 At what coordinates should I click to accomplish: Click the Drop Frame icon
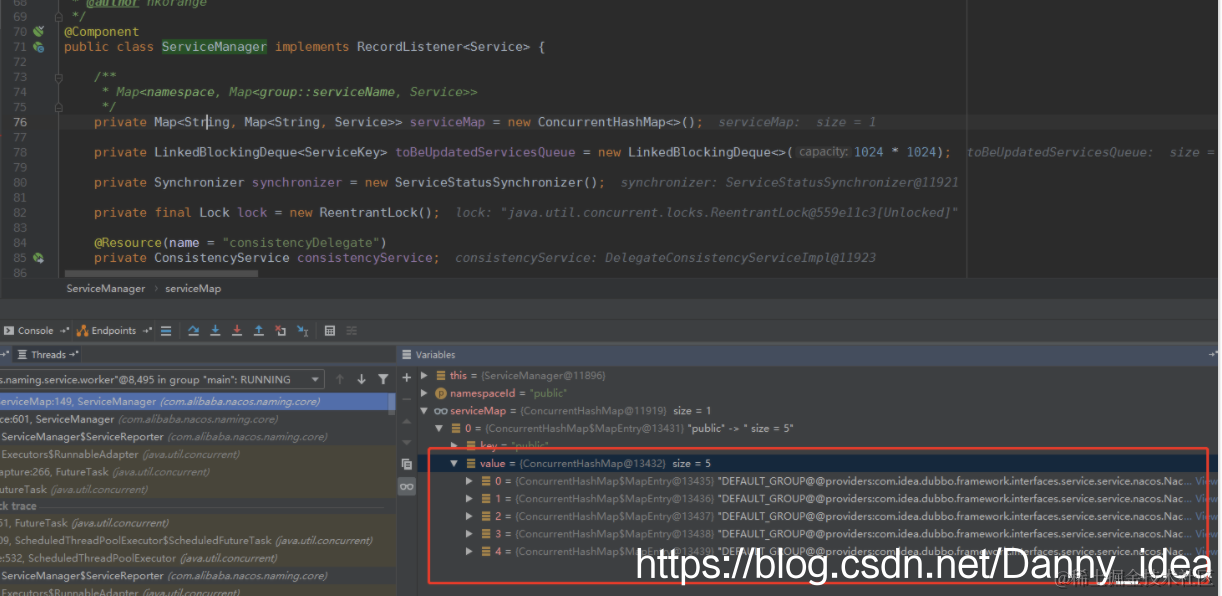click(x=280, y=331)
